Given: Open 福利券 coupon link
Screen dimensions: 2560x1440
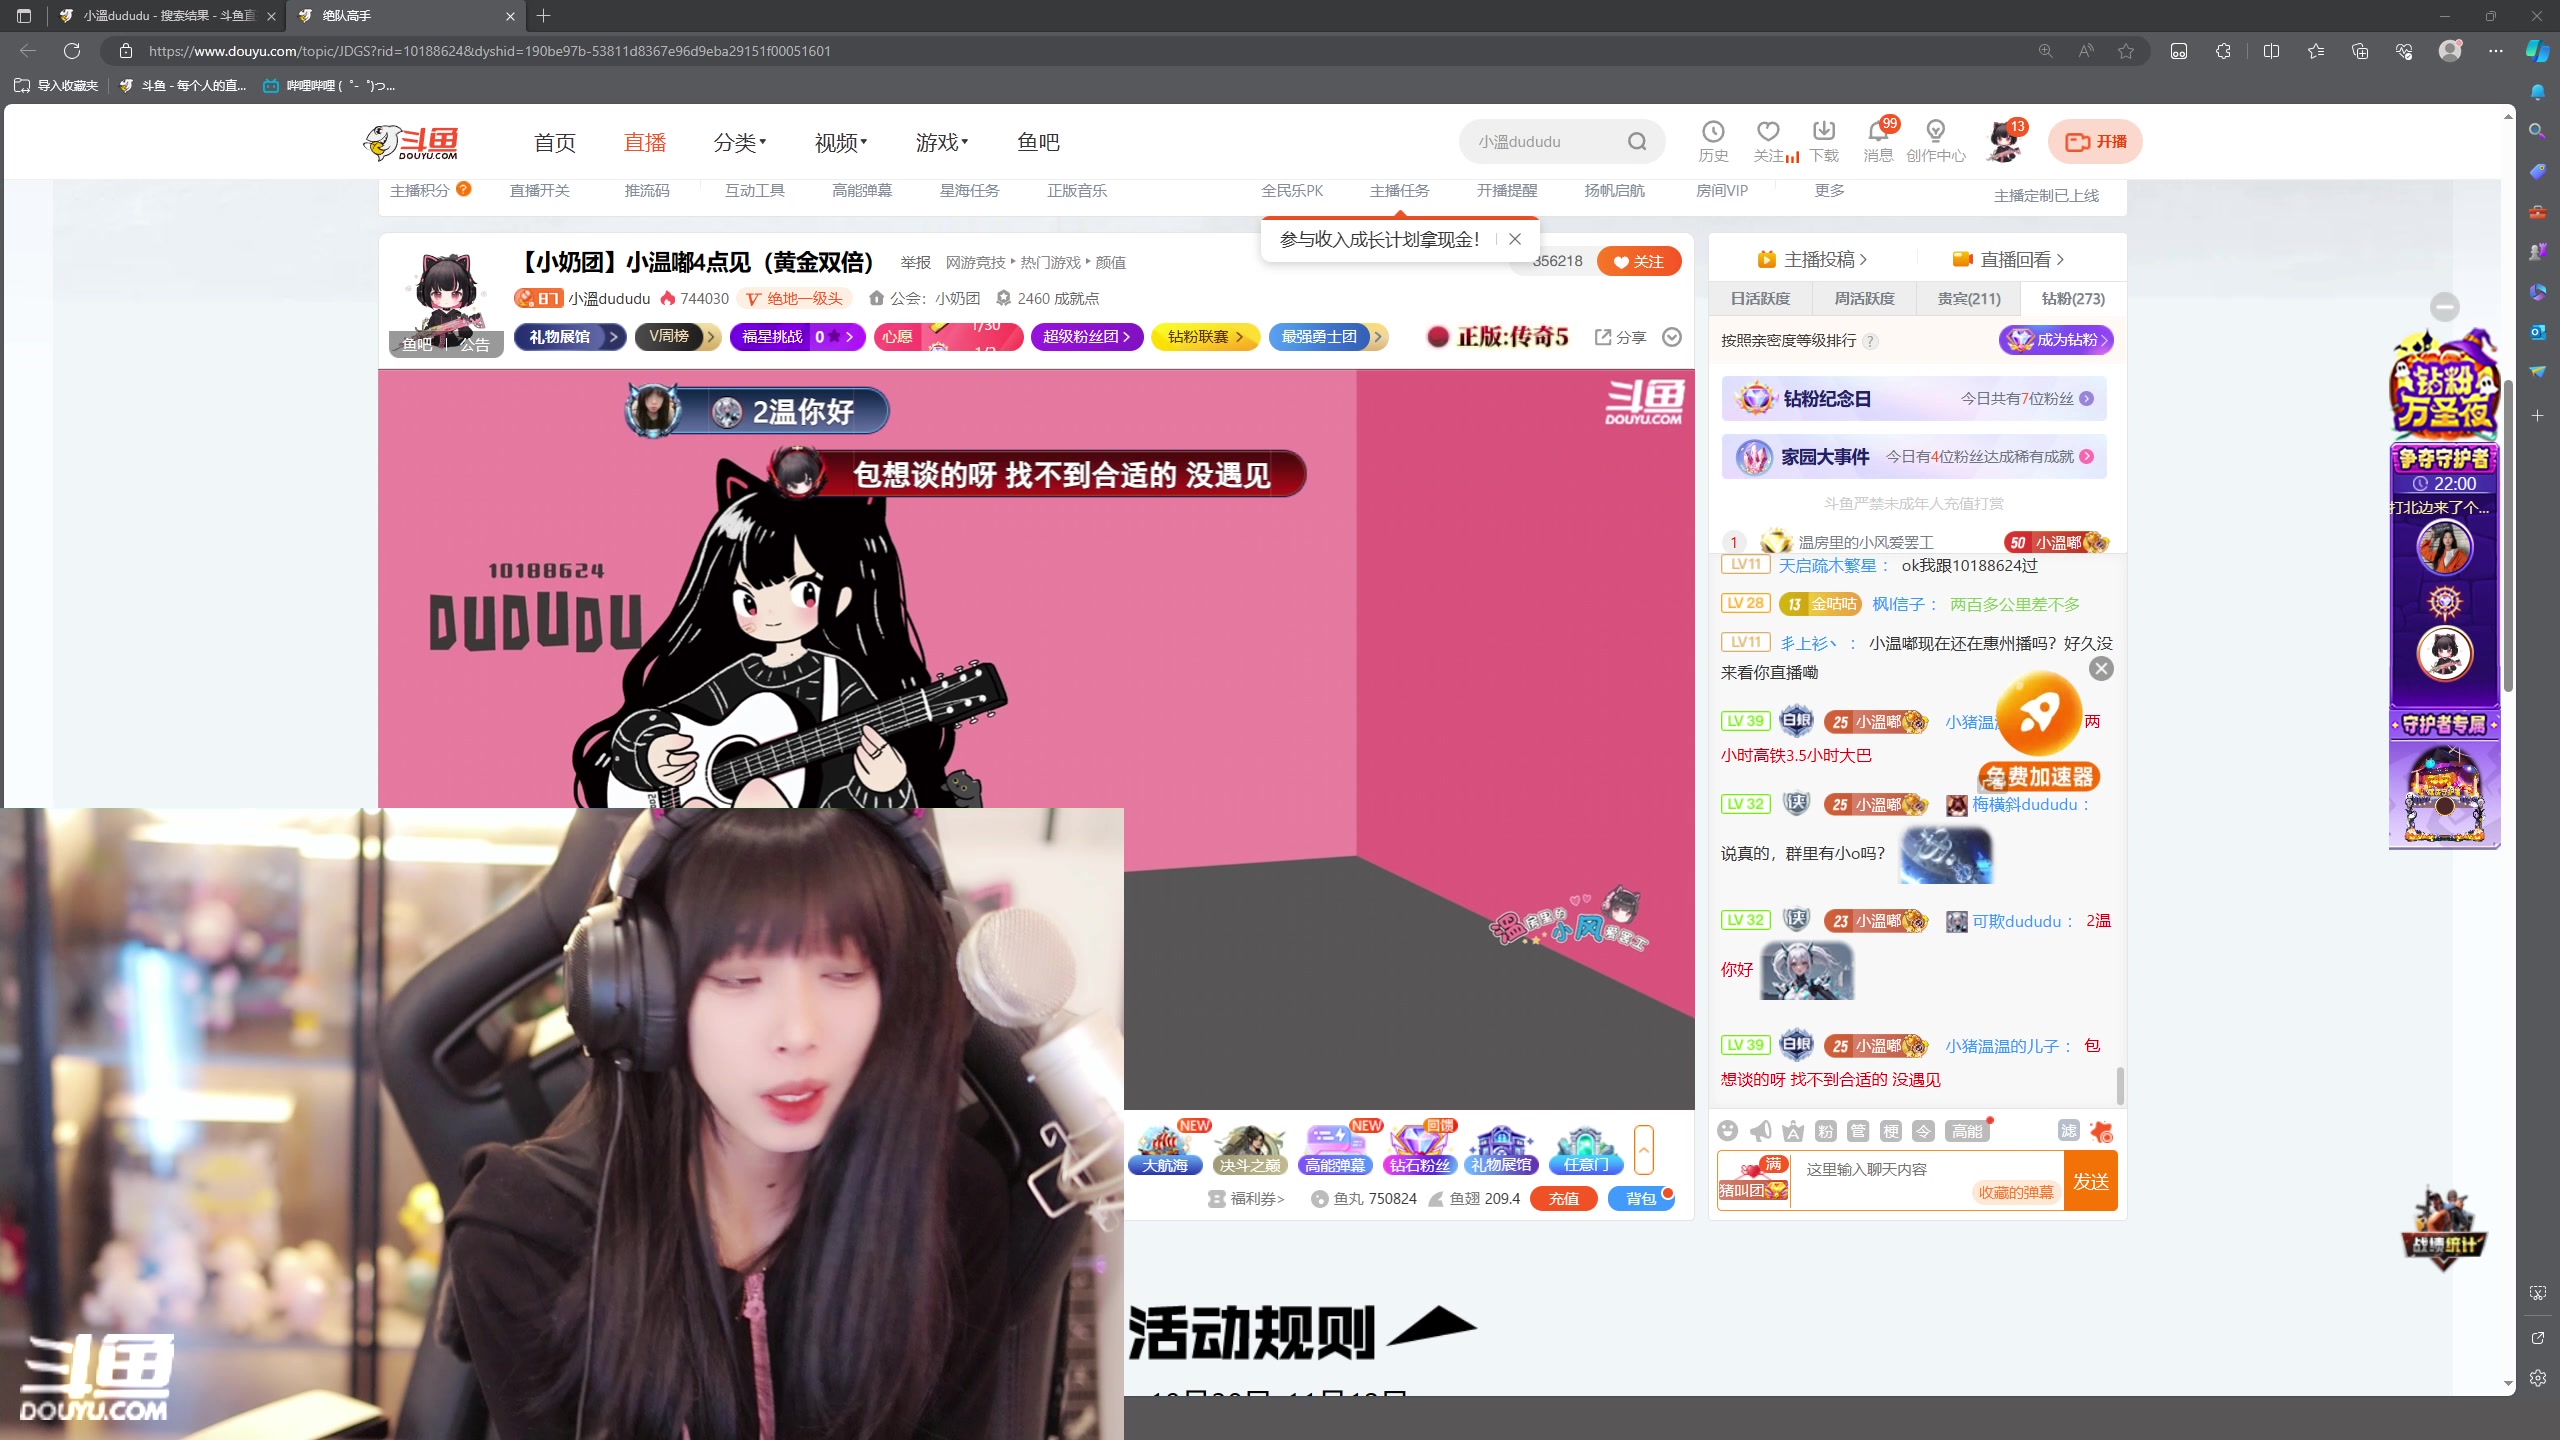Looking at the screenshot, I should (1247, 1198).
